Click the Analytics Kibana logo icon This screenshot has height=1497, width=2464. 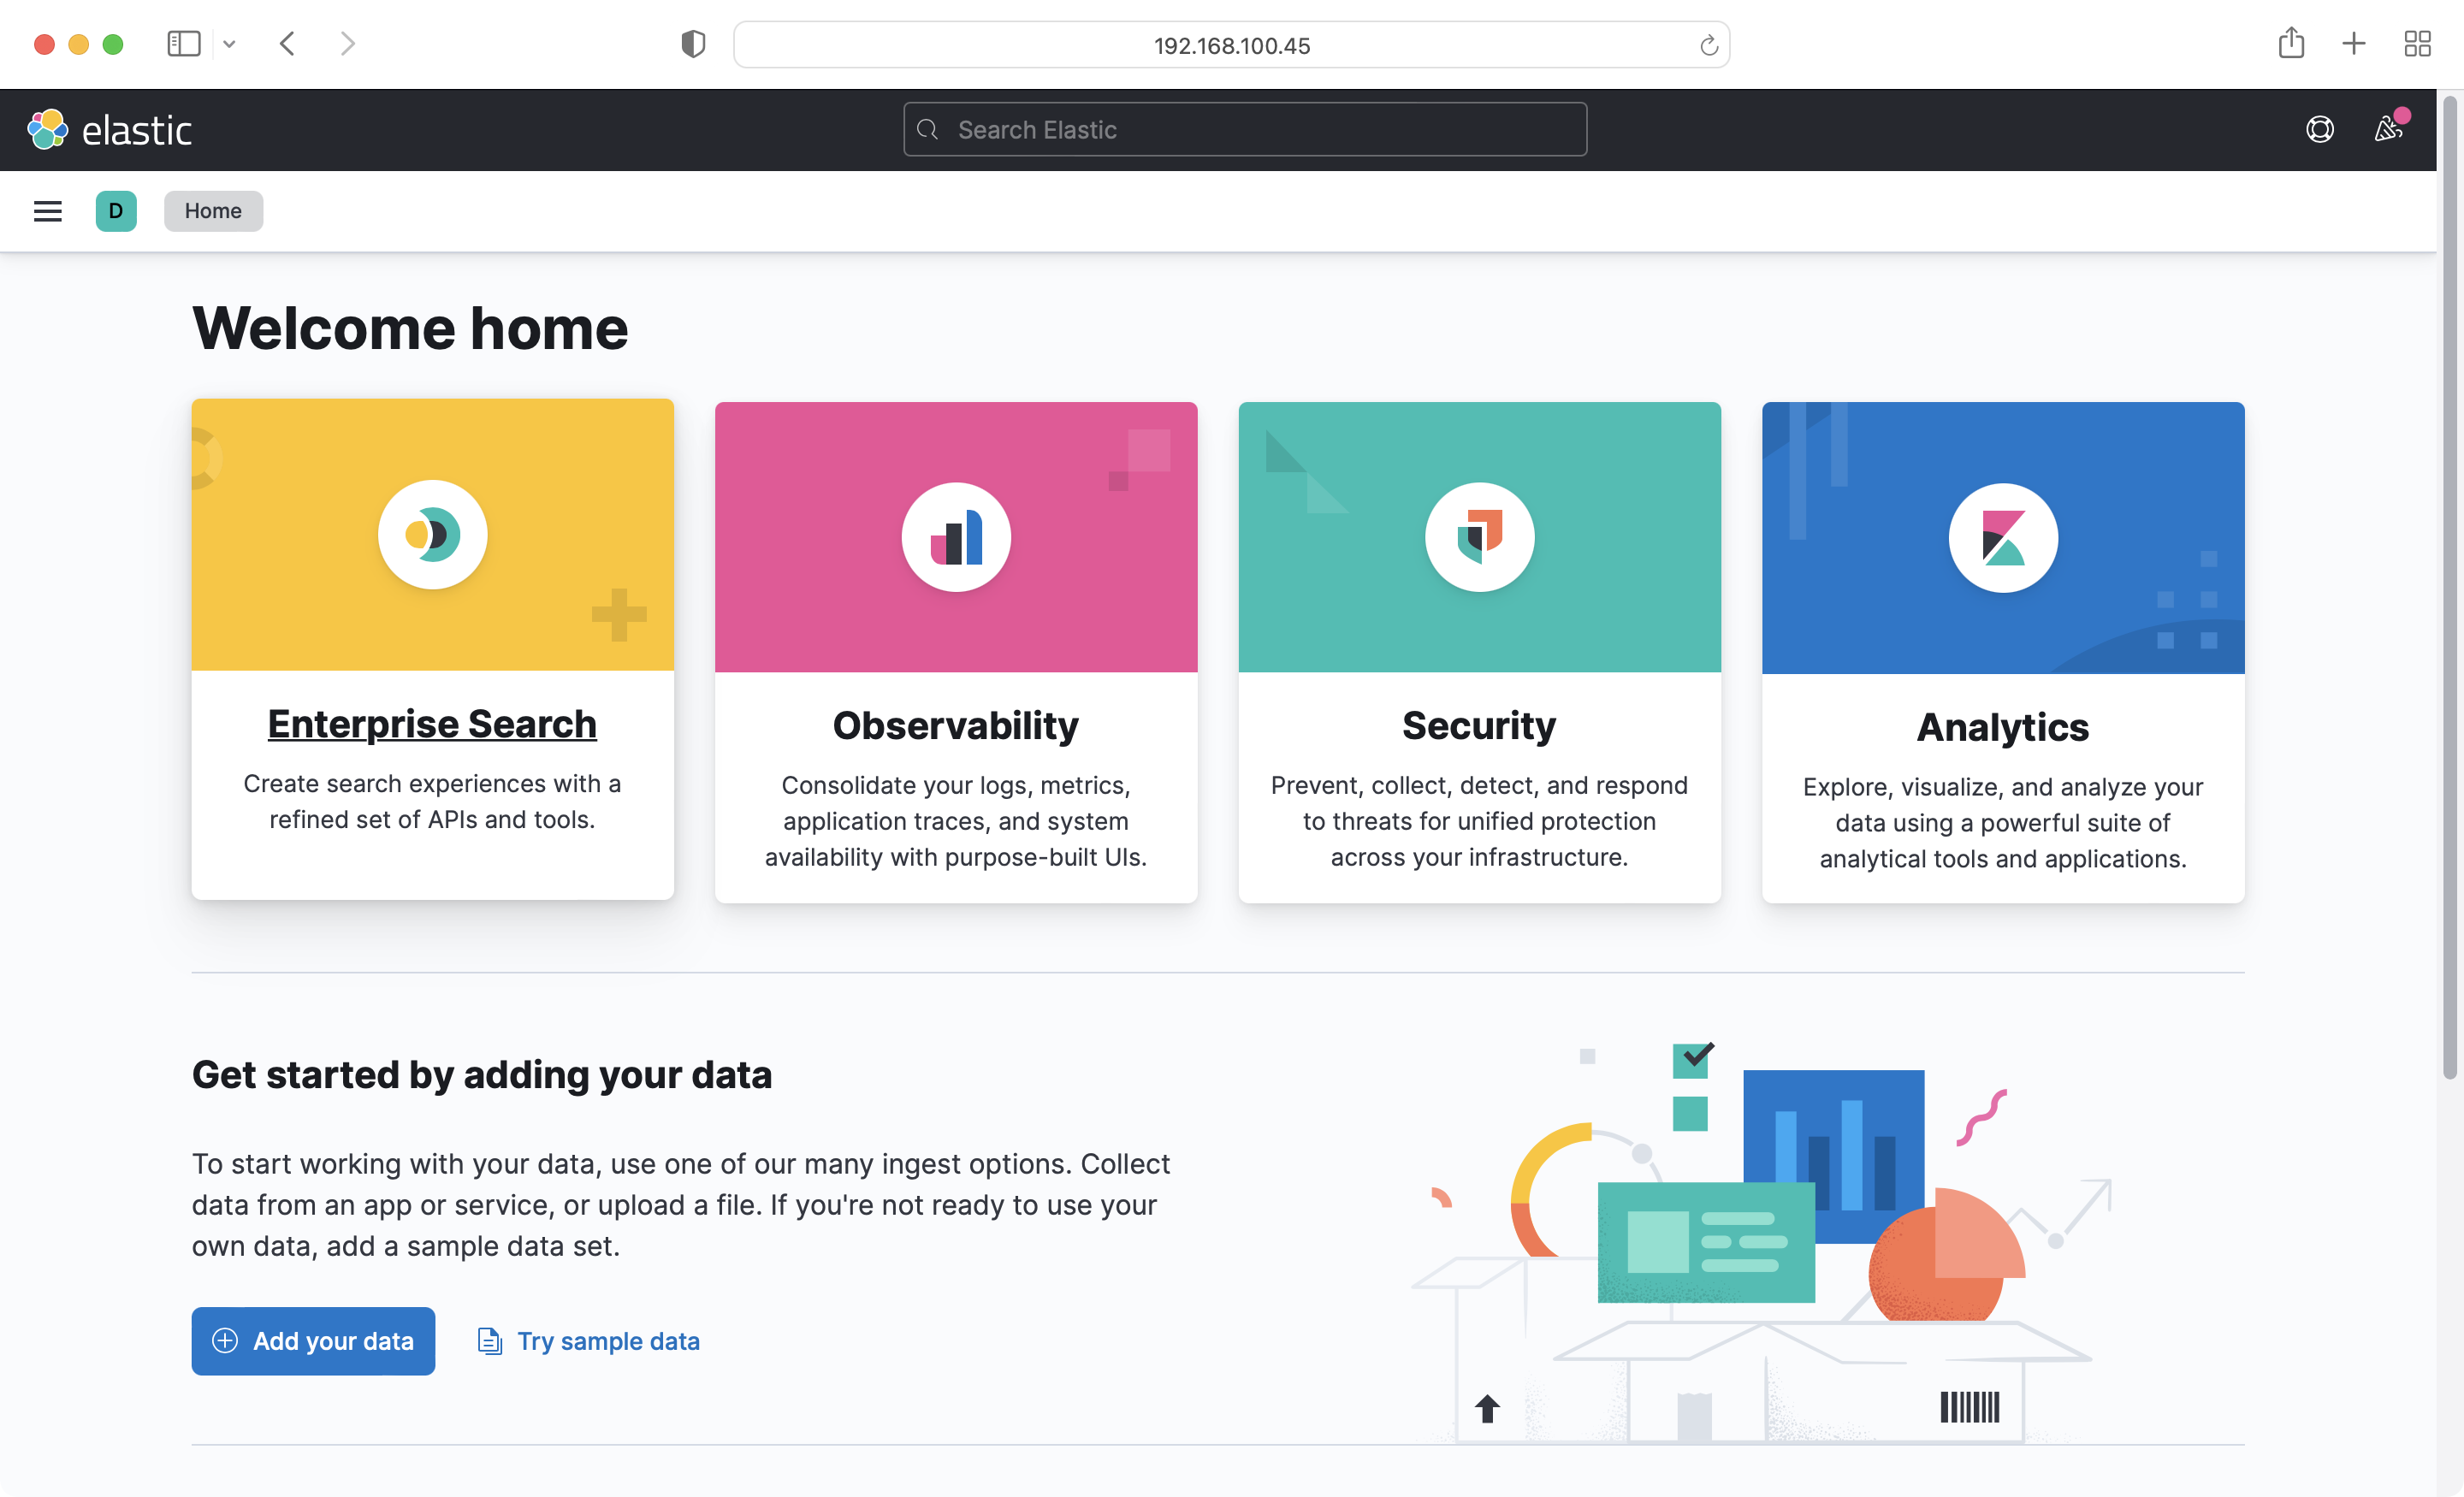point(2002,537)
